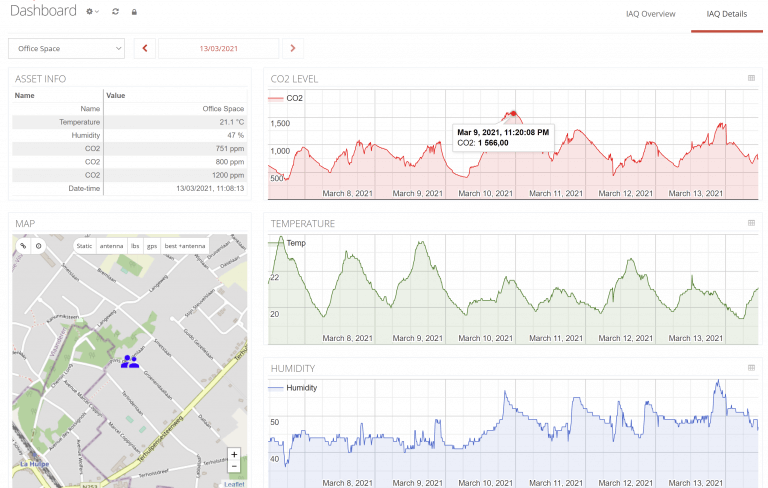The height and width of the screenshot is (488, 768).
Task: Switch to the IAQ Details tab
Action: click(x=726, y=14)
